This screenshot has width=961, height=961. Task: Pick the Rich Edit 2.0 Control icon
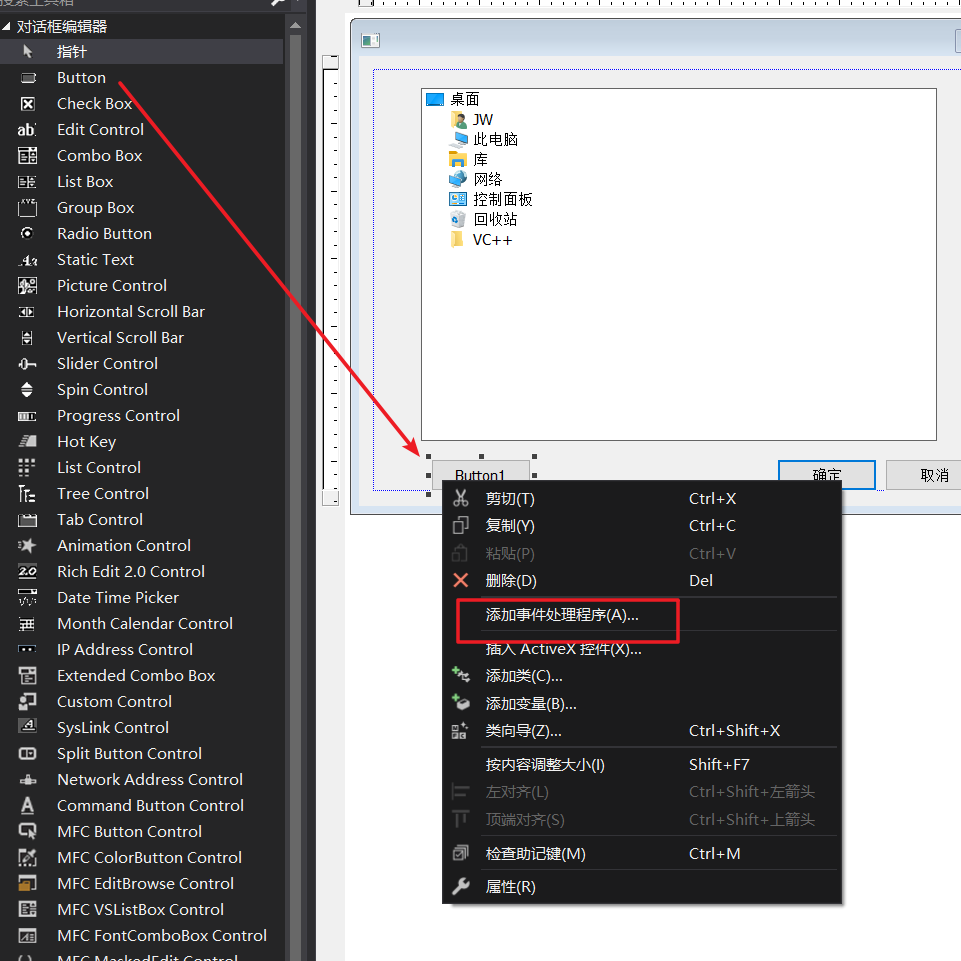28,572
